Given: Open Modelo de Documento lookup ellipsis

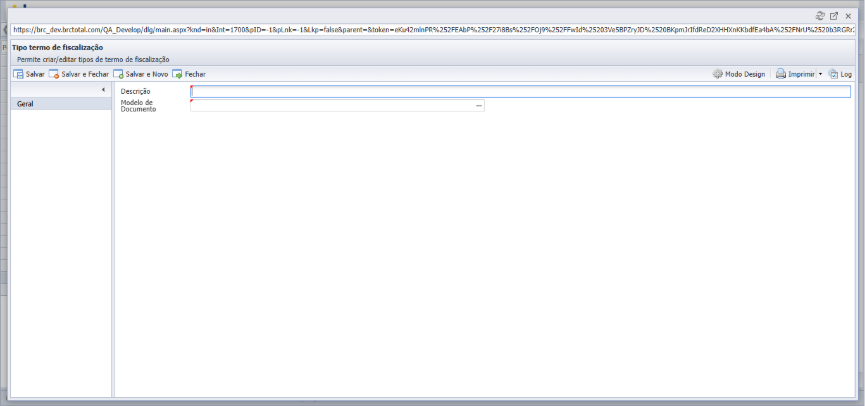Looking at the screenshot, I should [479, 105].
